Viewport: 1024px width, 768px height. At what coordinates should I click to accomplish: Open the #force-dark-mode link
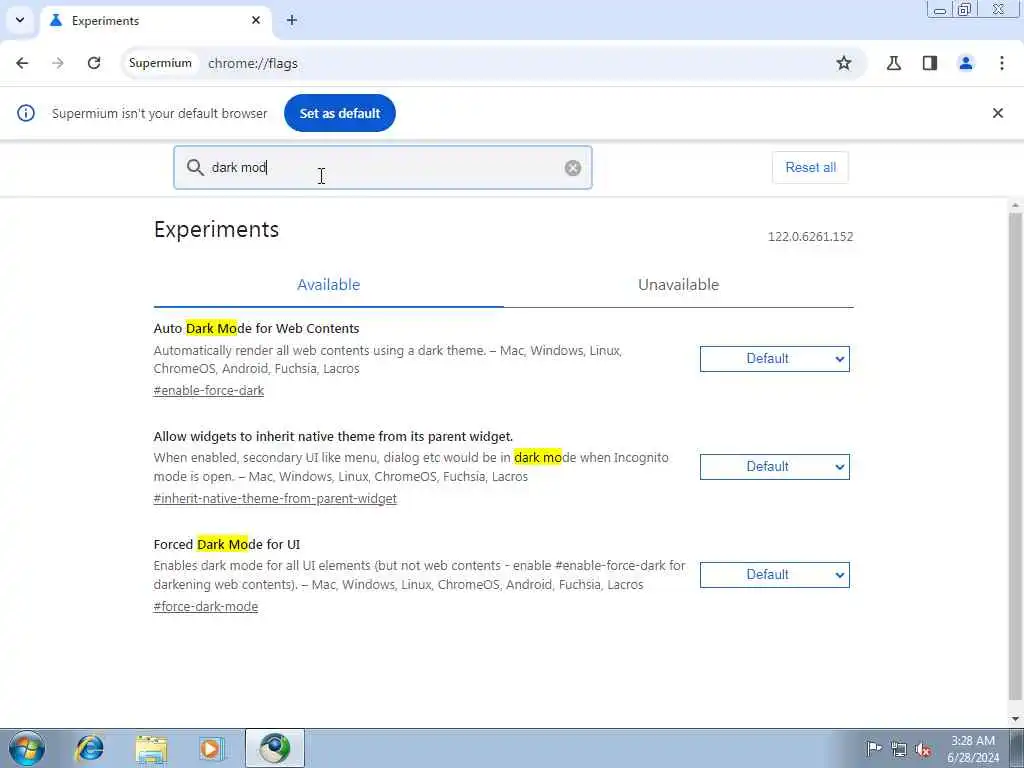coord(206,607)
